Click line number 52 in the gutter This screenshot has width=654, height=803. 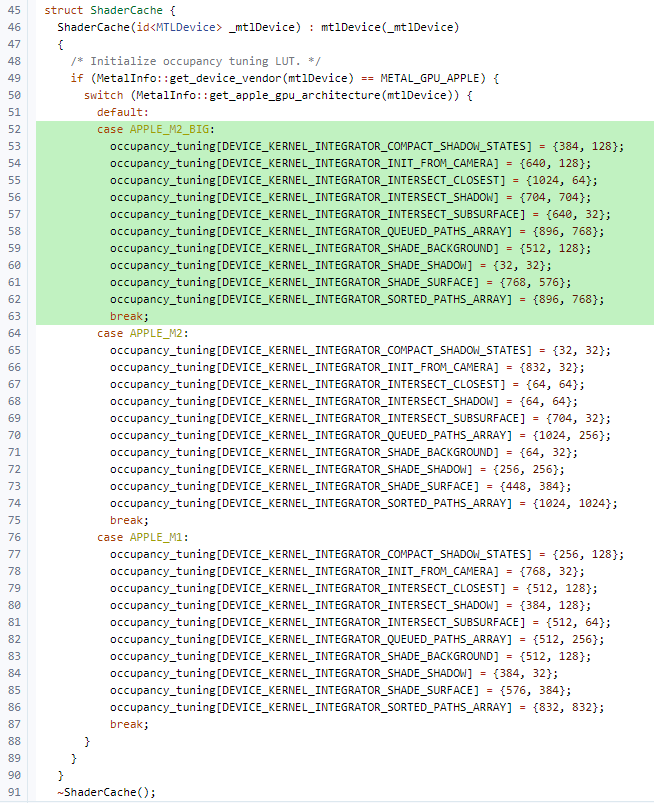[x=14, y=129]
